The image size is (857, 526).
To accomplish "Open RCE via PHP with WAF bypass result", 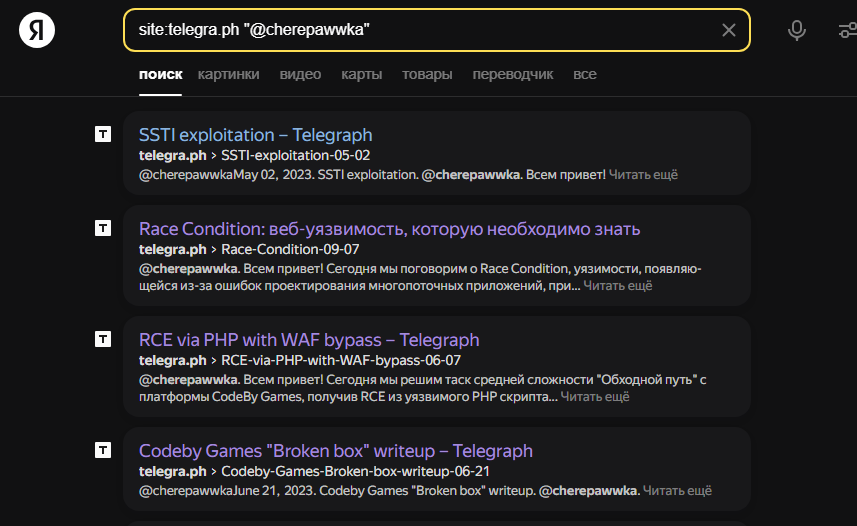I will point(309,340).
